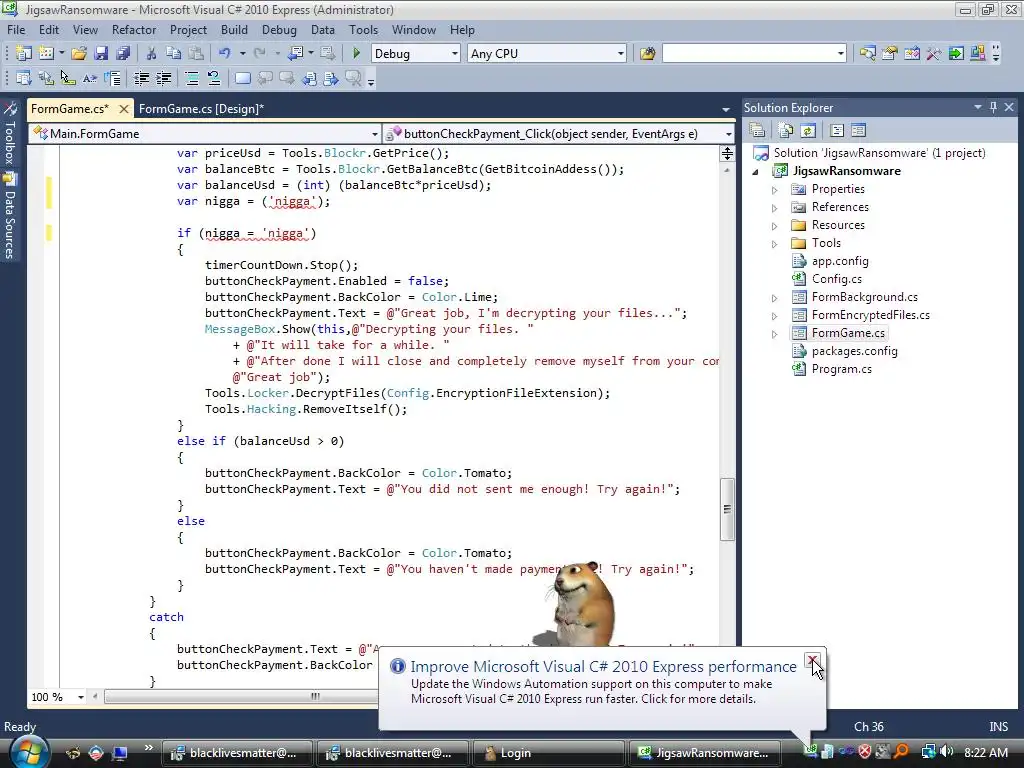Click the Cut scissors icon

click(152, 54)
